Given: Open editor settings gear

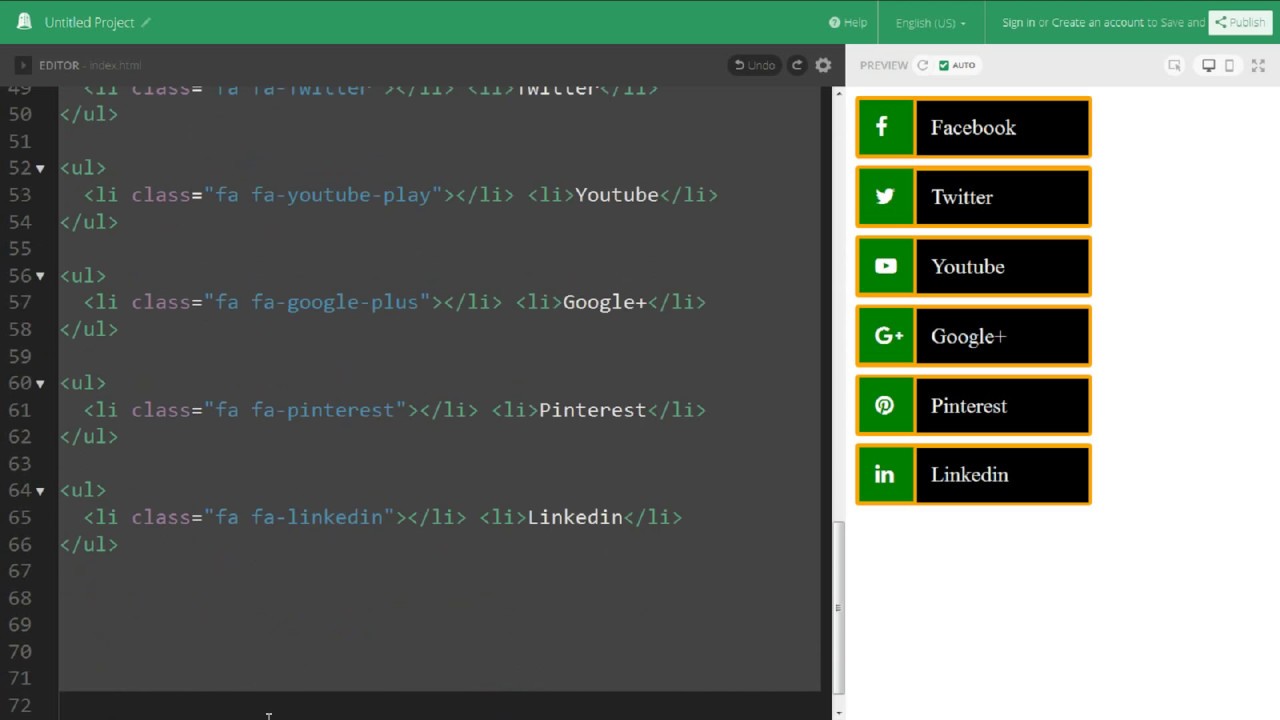Looking at the screenshot, I should point(823,65).
